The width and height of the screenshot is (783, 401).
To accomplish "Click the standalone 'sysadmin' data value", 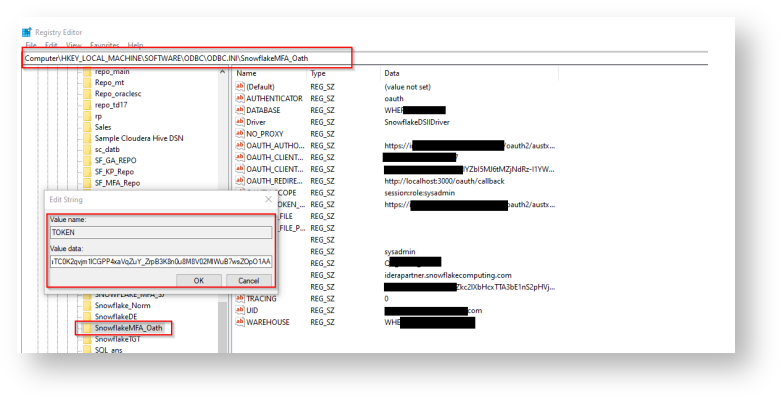I will pos(400,252).
